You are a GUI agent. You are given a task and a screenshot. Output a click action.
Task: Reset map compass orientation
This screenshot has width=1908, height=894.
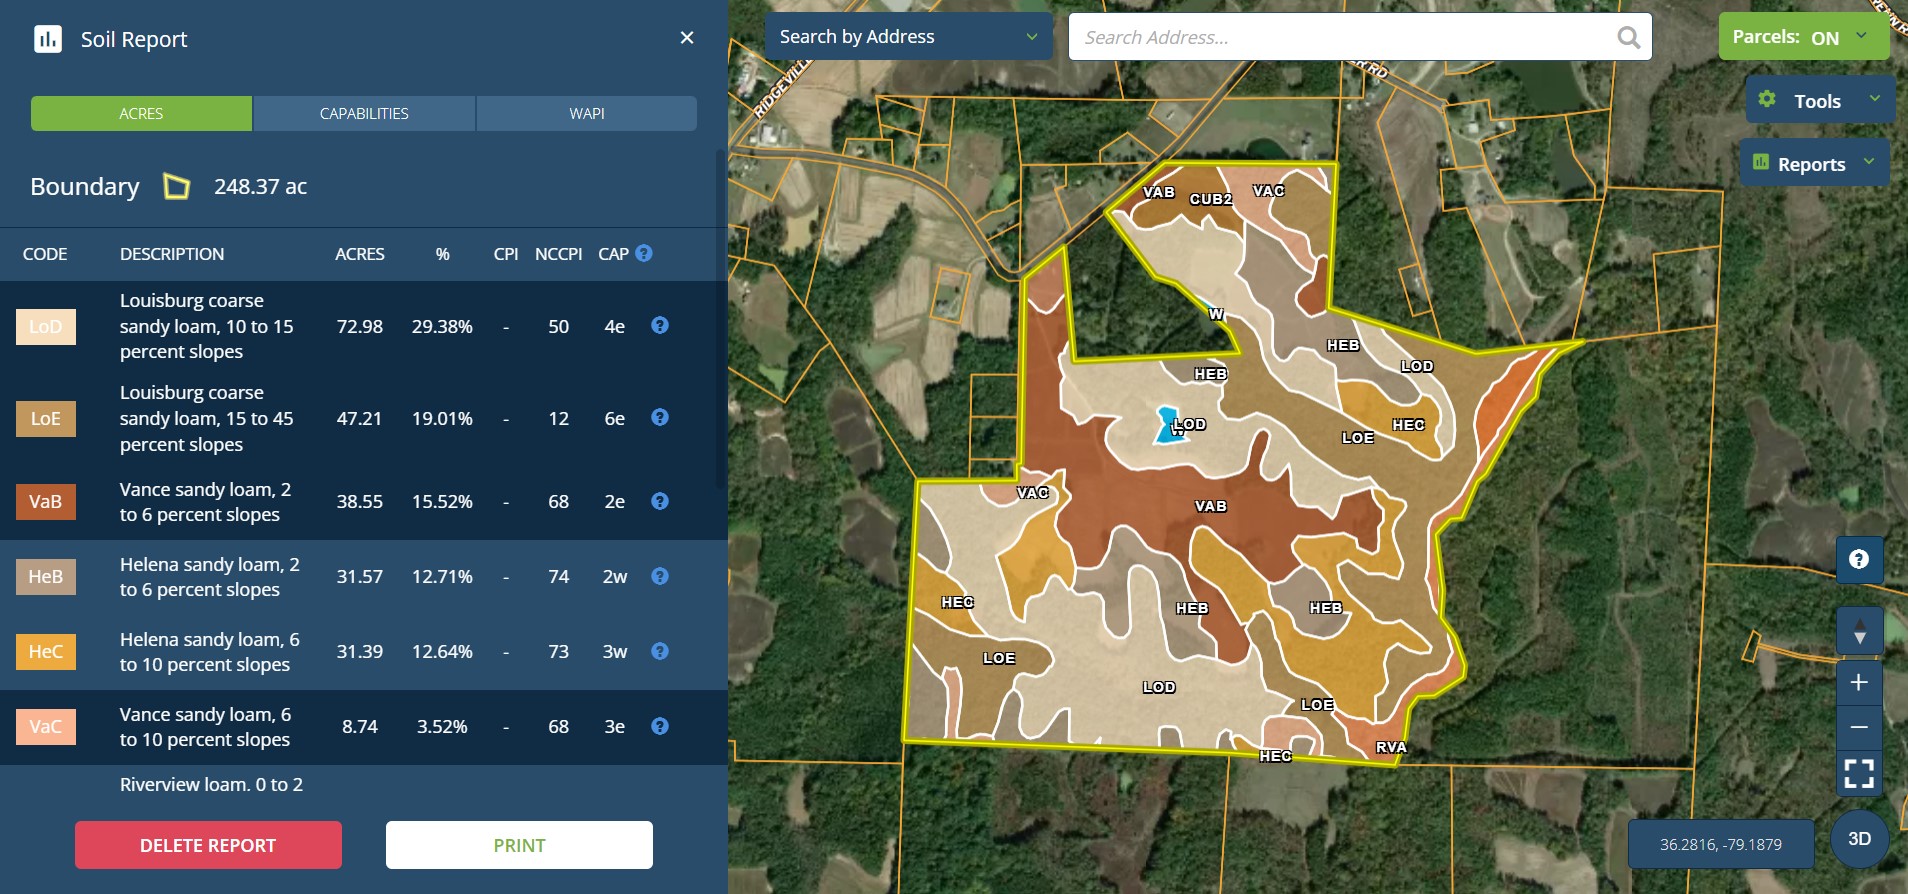[1859, 631]
